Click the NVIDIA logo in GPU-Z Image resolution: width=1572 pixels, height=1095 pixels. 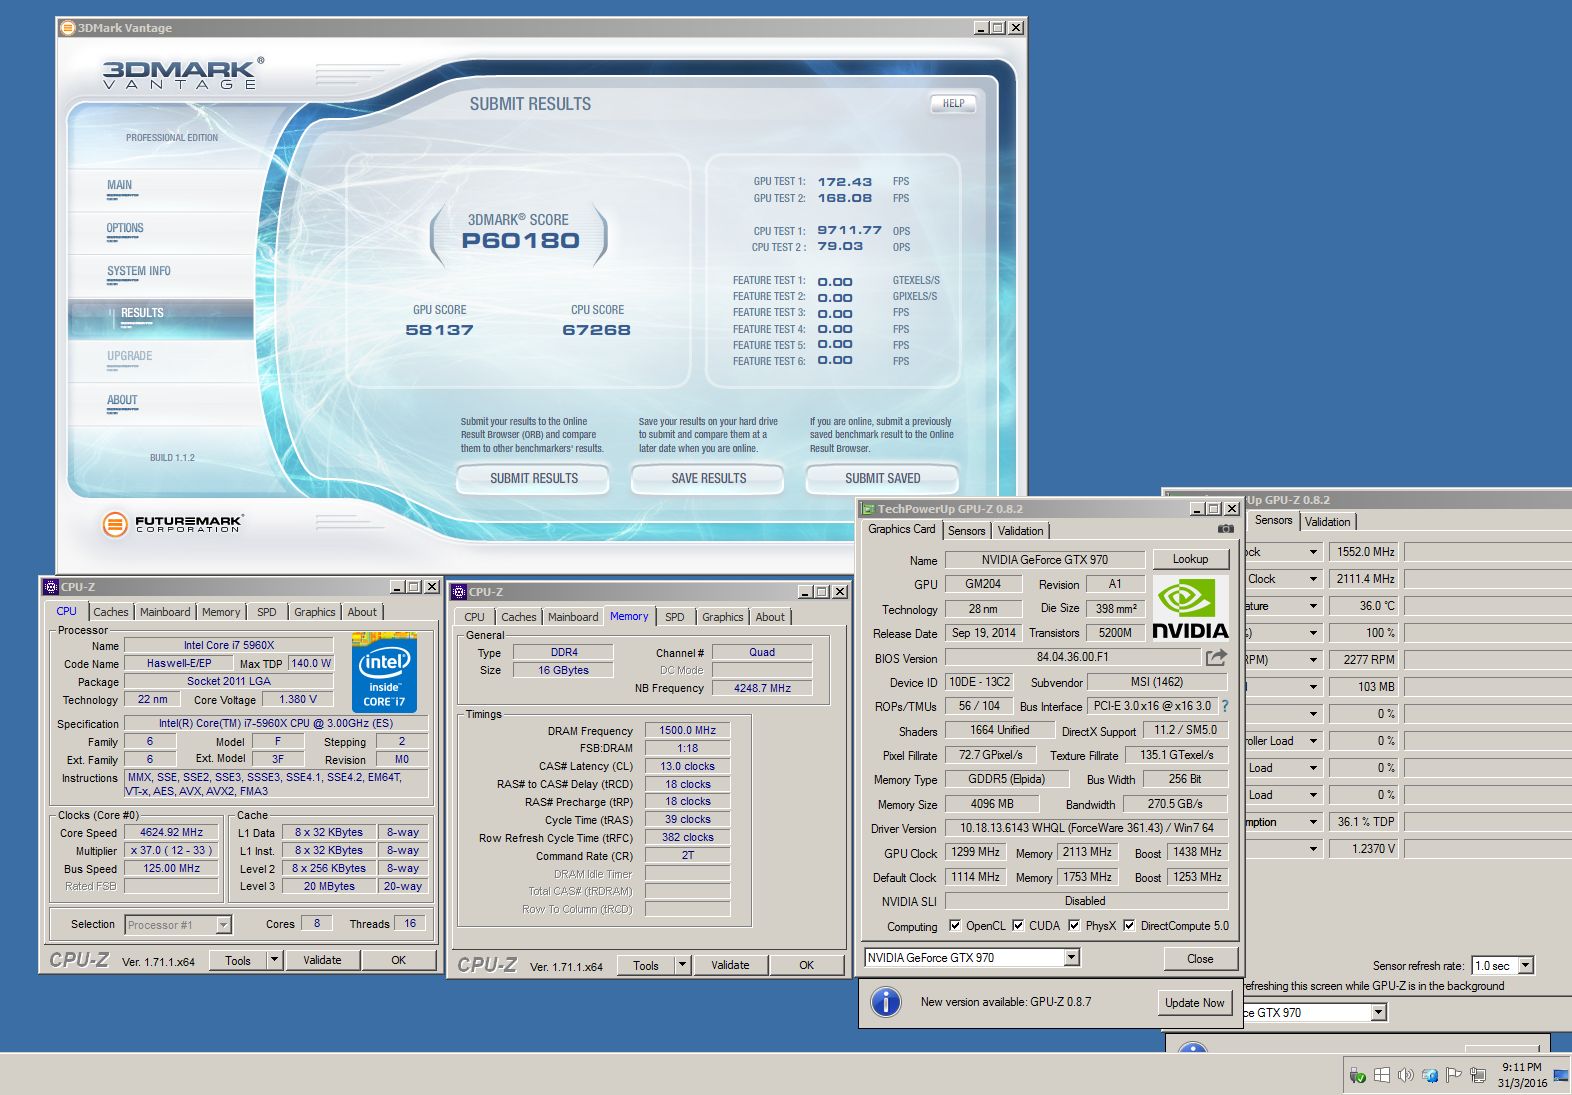pos(1190,608)
